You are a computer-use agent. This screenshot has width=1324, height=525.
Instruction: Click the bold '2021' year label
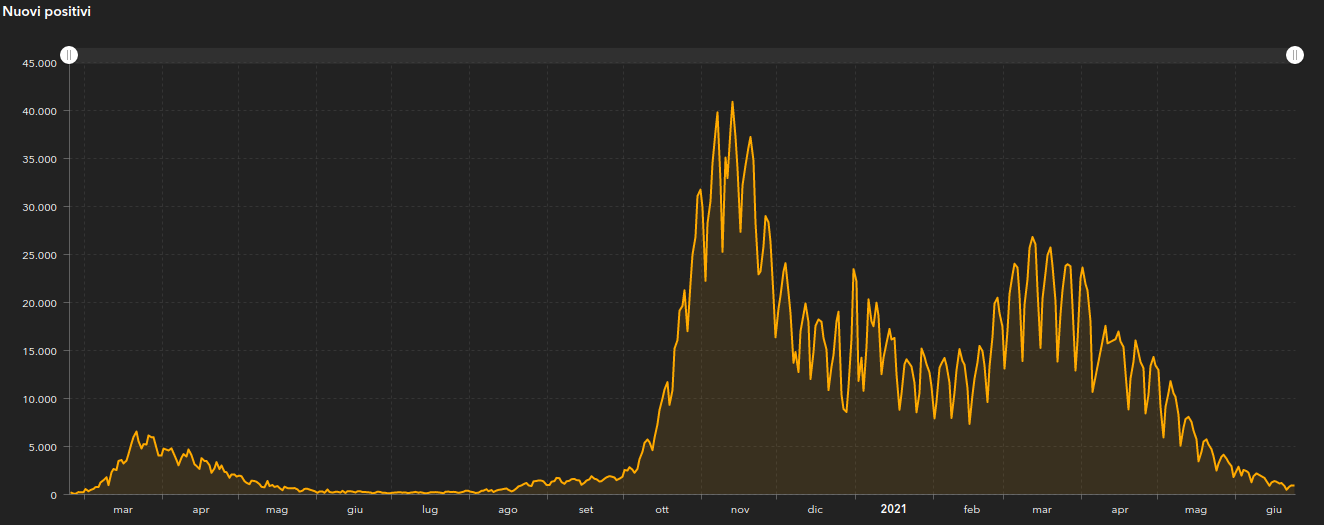coord(893,510)
